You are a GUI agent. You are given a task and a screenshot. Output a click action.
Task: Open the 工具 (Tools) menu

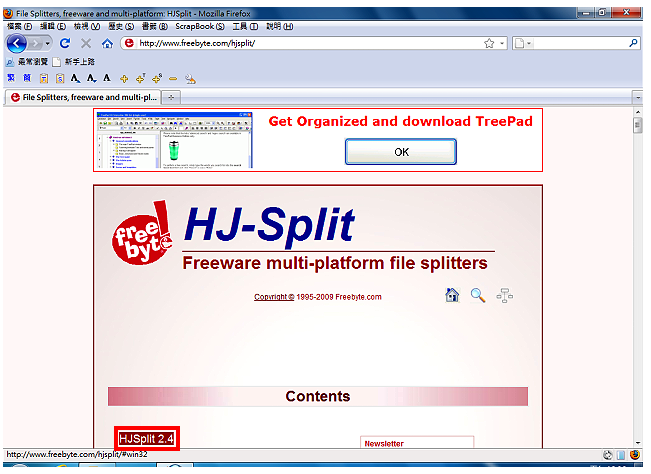(x=245, y=27)
